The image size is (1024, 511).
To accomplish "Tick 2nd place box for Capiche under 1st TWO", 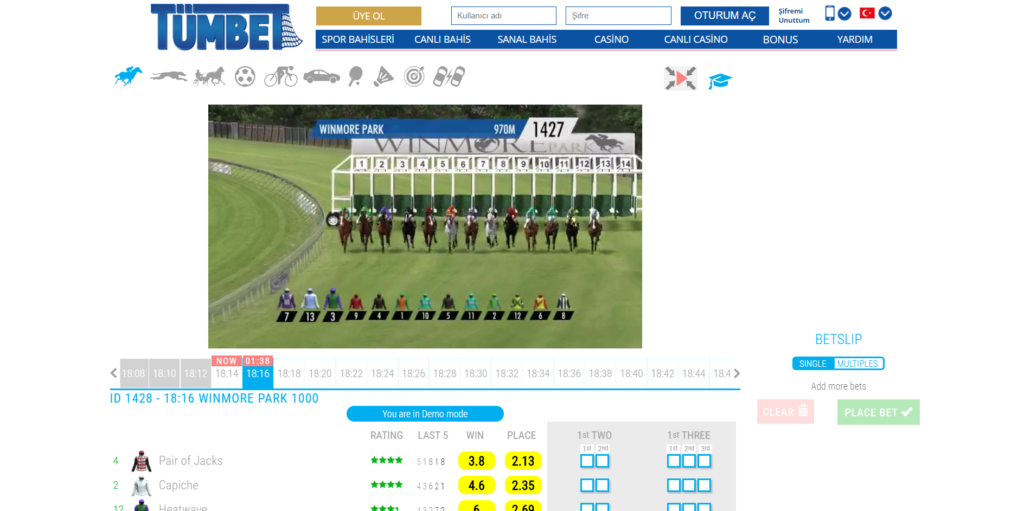I will click(602, 485).
